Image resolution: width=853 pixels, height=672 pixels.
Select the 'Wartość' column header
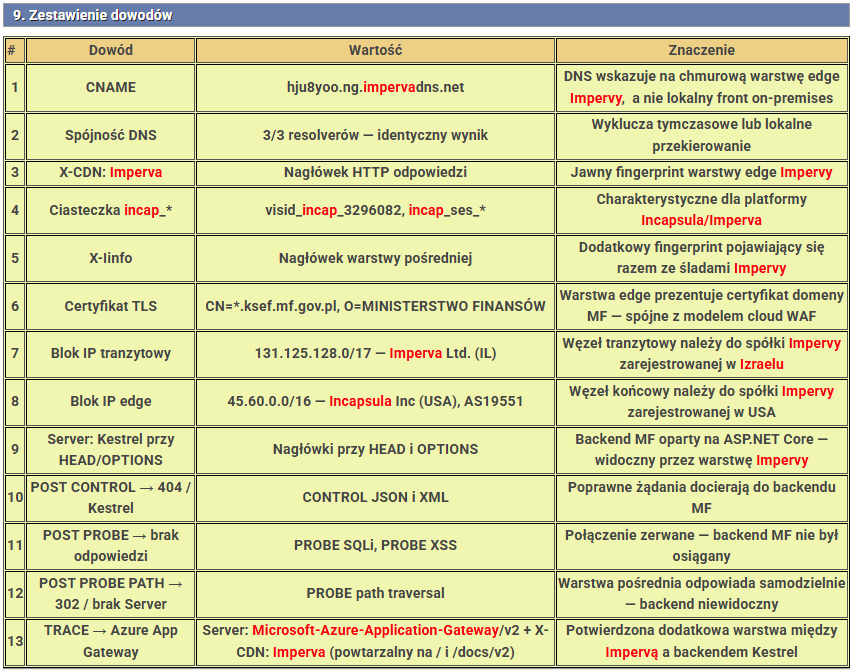(x=375, y=50)
